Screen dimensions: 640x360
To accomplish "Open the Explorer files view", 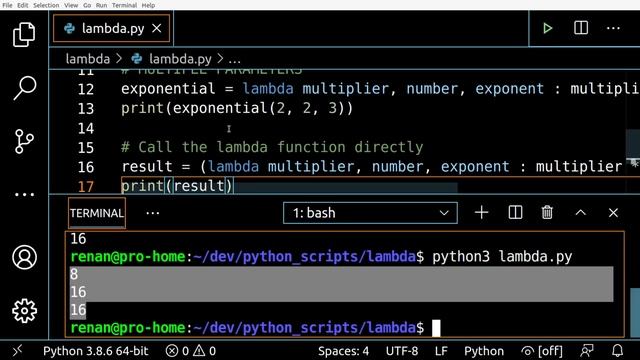I will click(x=24, y=35).
